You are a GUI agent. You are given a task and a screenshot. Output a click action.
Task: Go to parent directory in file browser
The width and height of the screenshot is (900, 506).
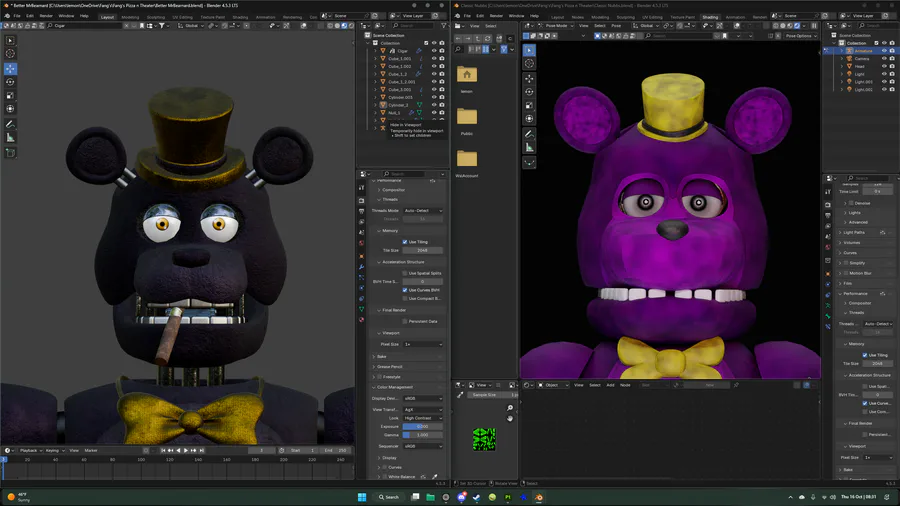tap(478, 38)
